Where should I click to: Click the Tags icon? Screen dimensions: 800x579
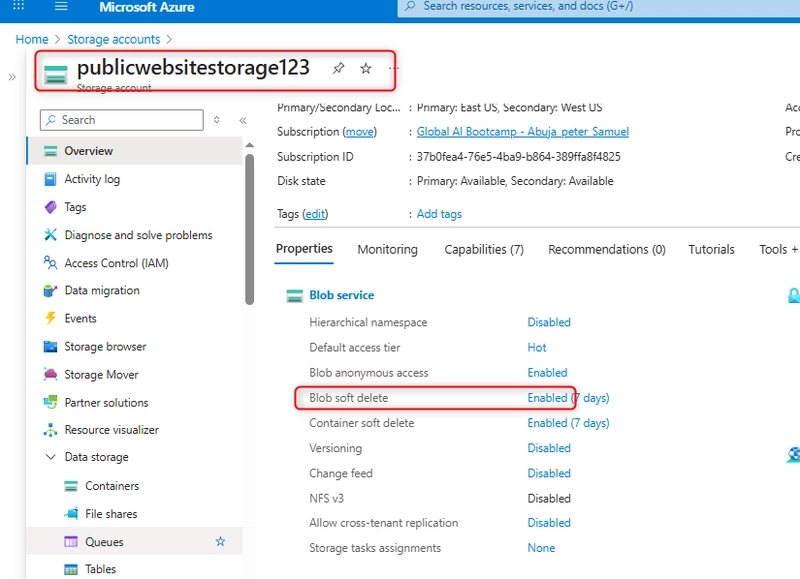pyautogui.click(x=51, y=207)
